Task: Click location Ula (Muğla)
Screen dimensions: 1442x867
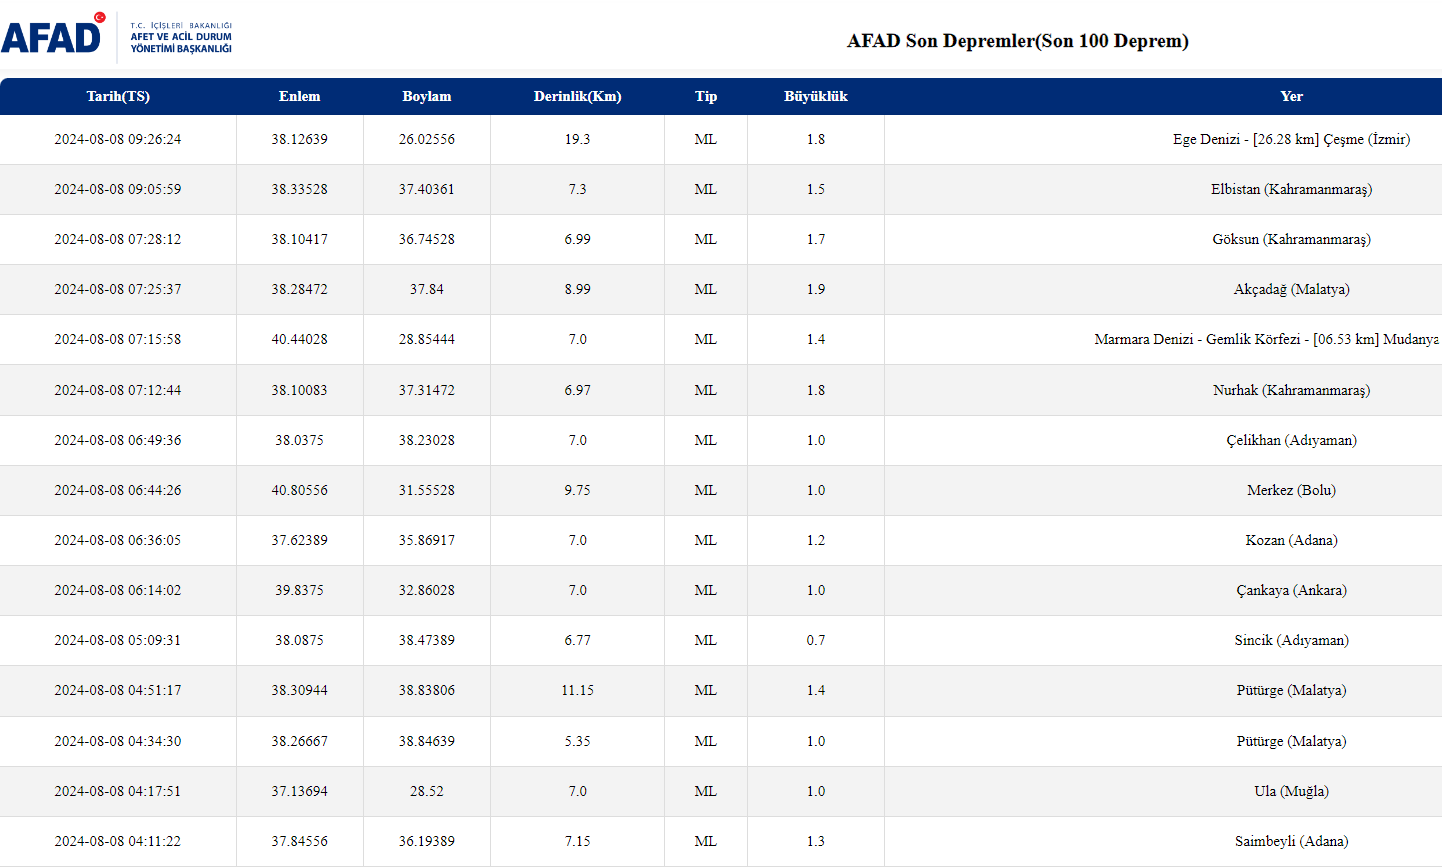Action: (x=1292, y=792)
